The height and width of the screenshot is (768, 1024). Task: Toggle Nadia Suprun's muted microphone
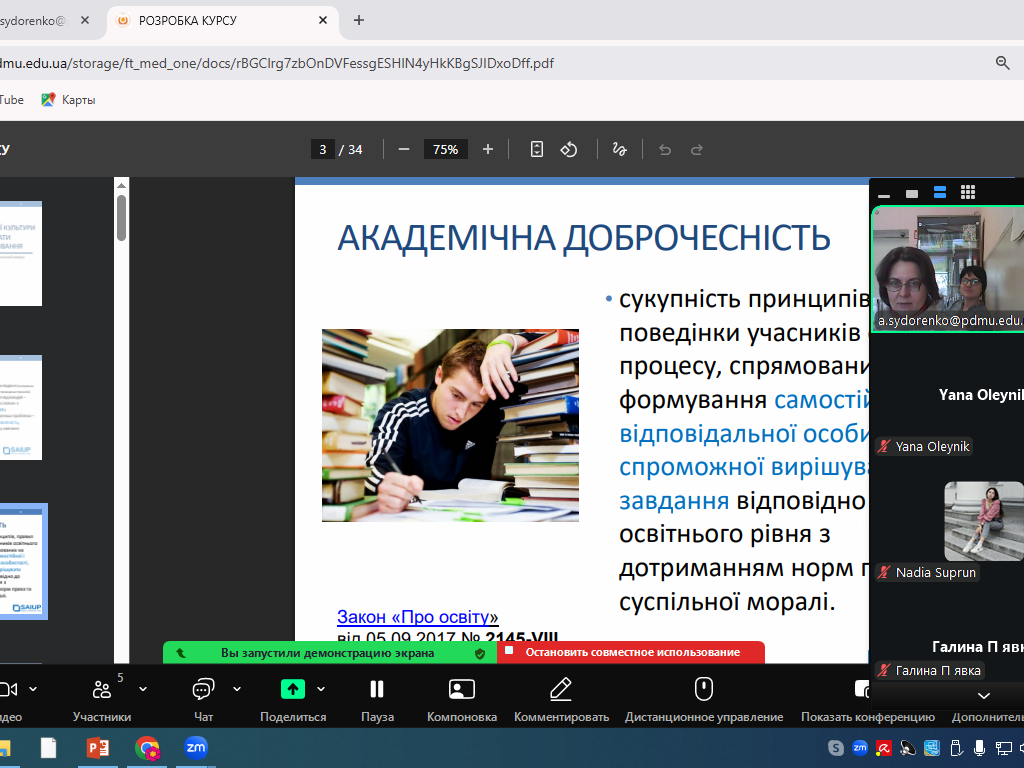click(x=886, y=572)
